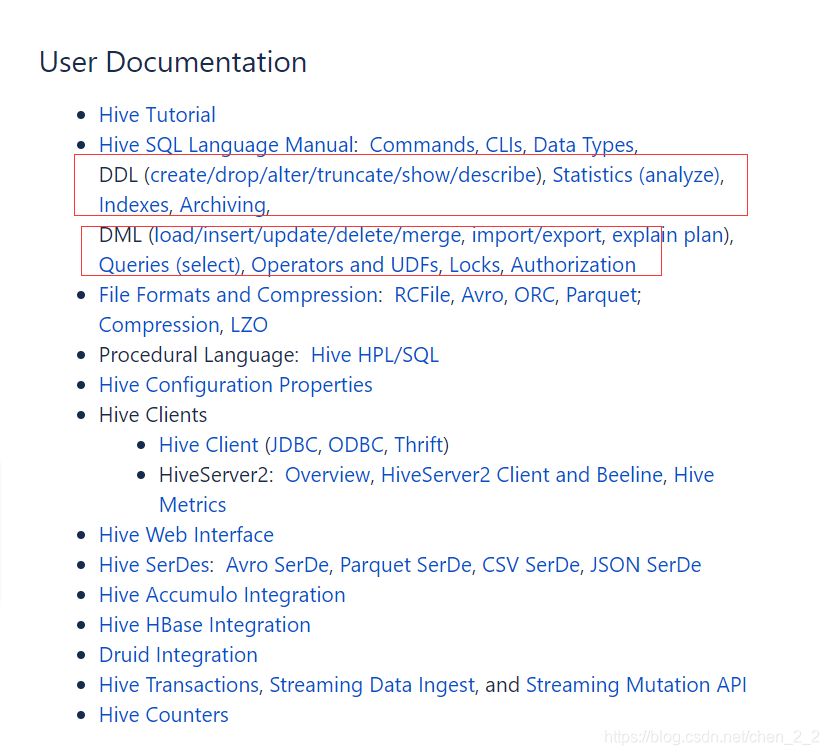829x755 pixels.
Task: Open the Druid Integration link
Action: (178, 655)
